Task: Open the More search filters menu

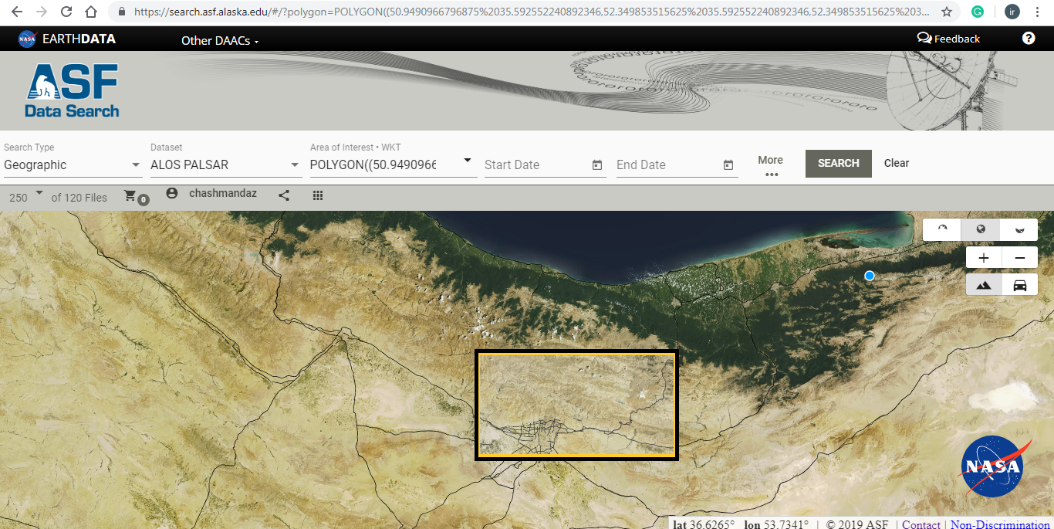Action: [770, 166]
